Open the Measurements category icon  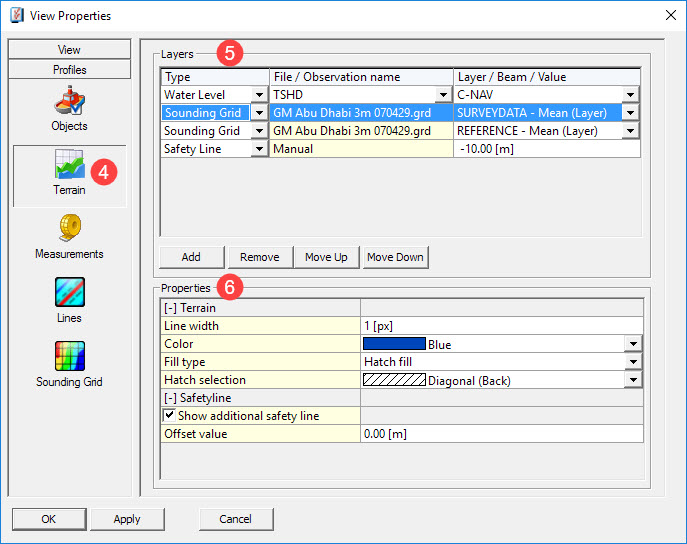click(69, 229)
